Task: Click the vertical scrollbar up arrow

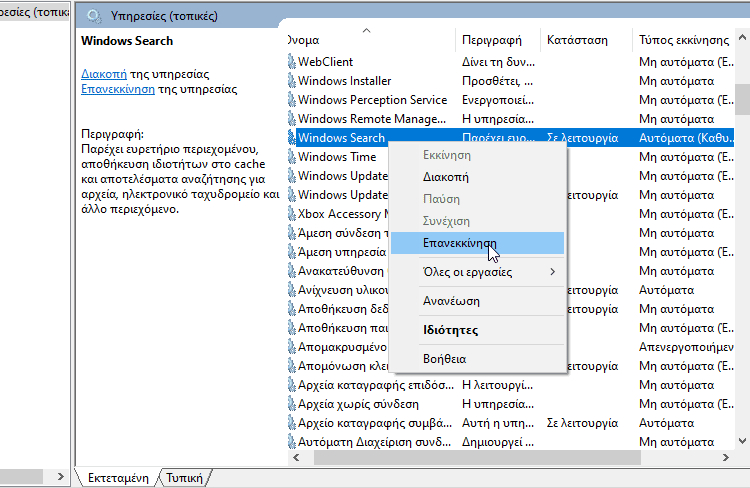Action: click(742, 37)
